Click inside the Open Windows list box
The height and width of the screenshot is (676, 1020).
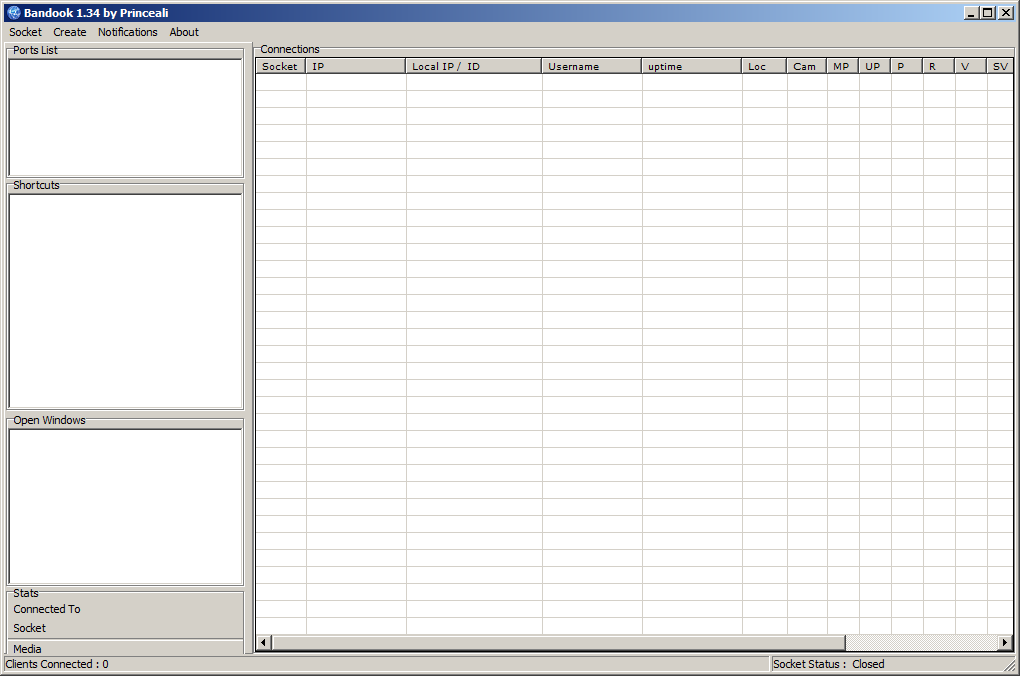click(x=125, y=506)
